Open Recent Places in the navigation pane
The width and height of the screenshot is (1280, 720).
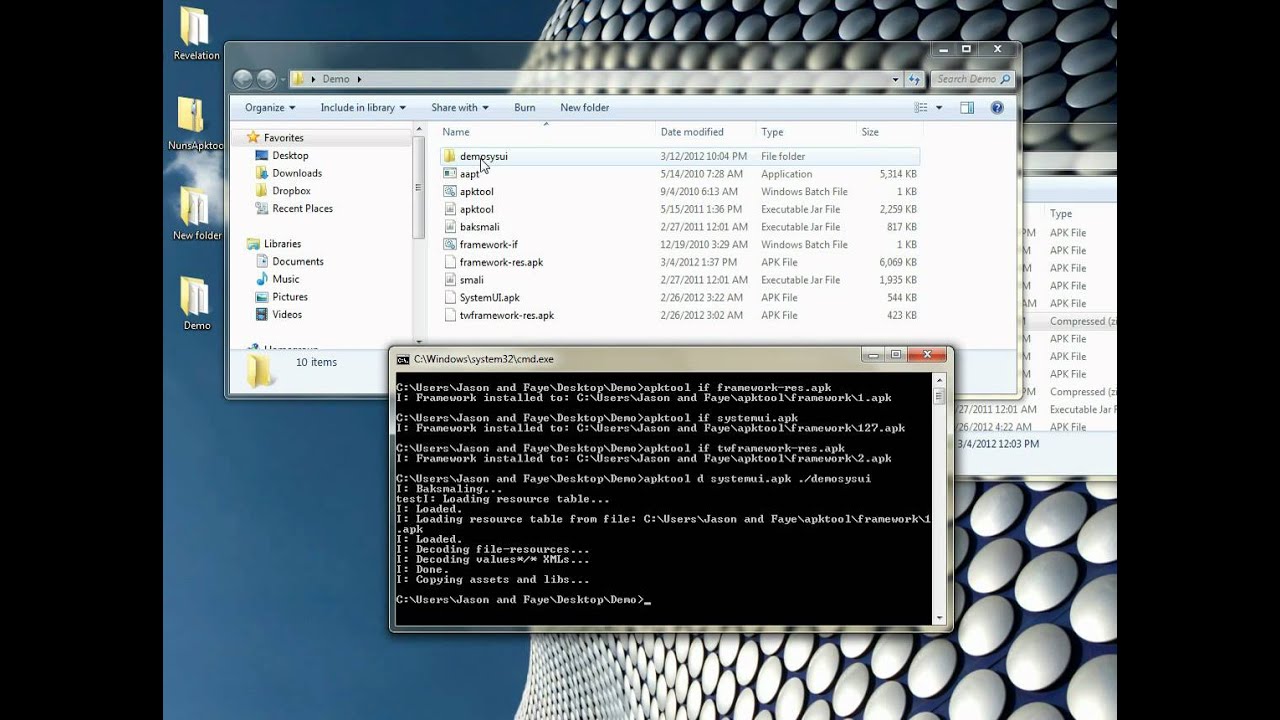[302, 208]
